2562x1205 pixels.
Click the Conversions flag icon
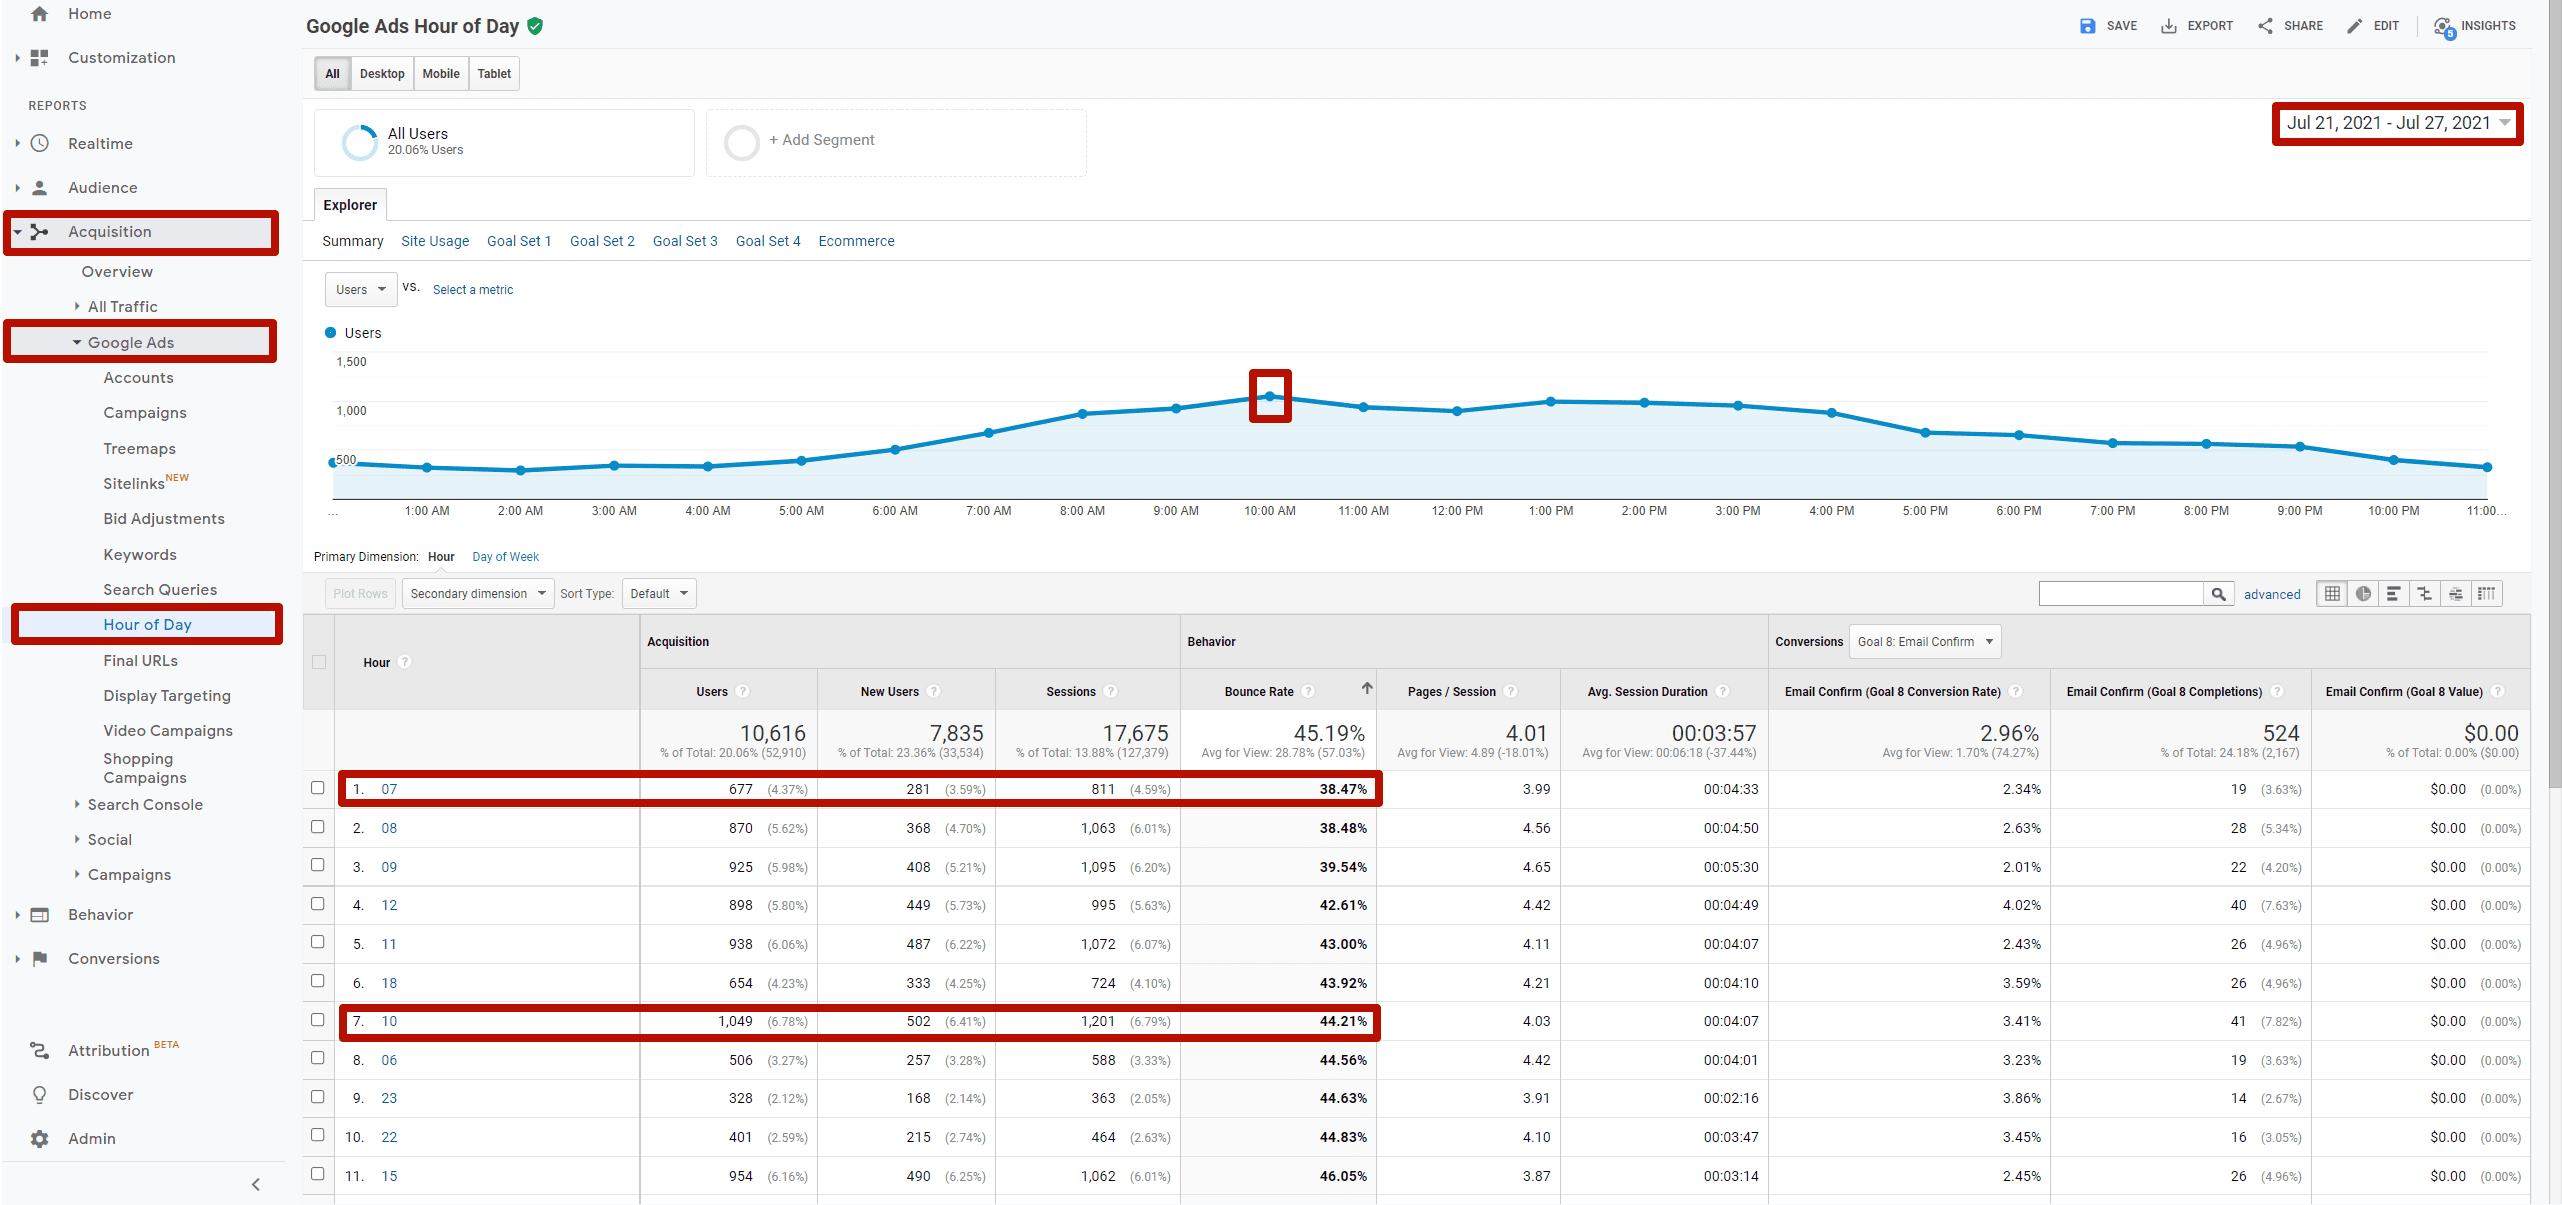point(39,959)
